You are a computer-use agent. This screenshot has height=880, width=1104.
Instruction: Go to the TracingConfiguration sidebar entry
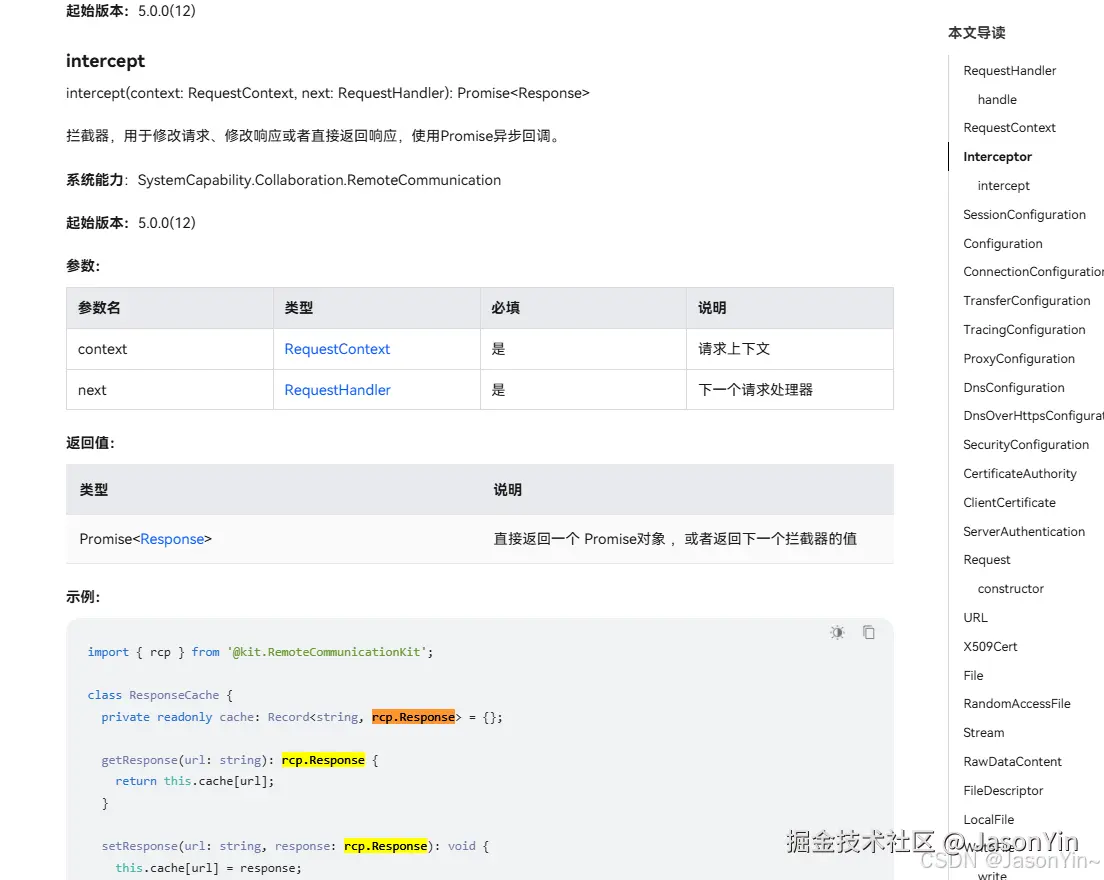1024,329
